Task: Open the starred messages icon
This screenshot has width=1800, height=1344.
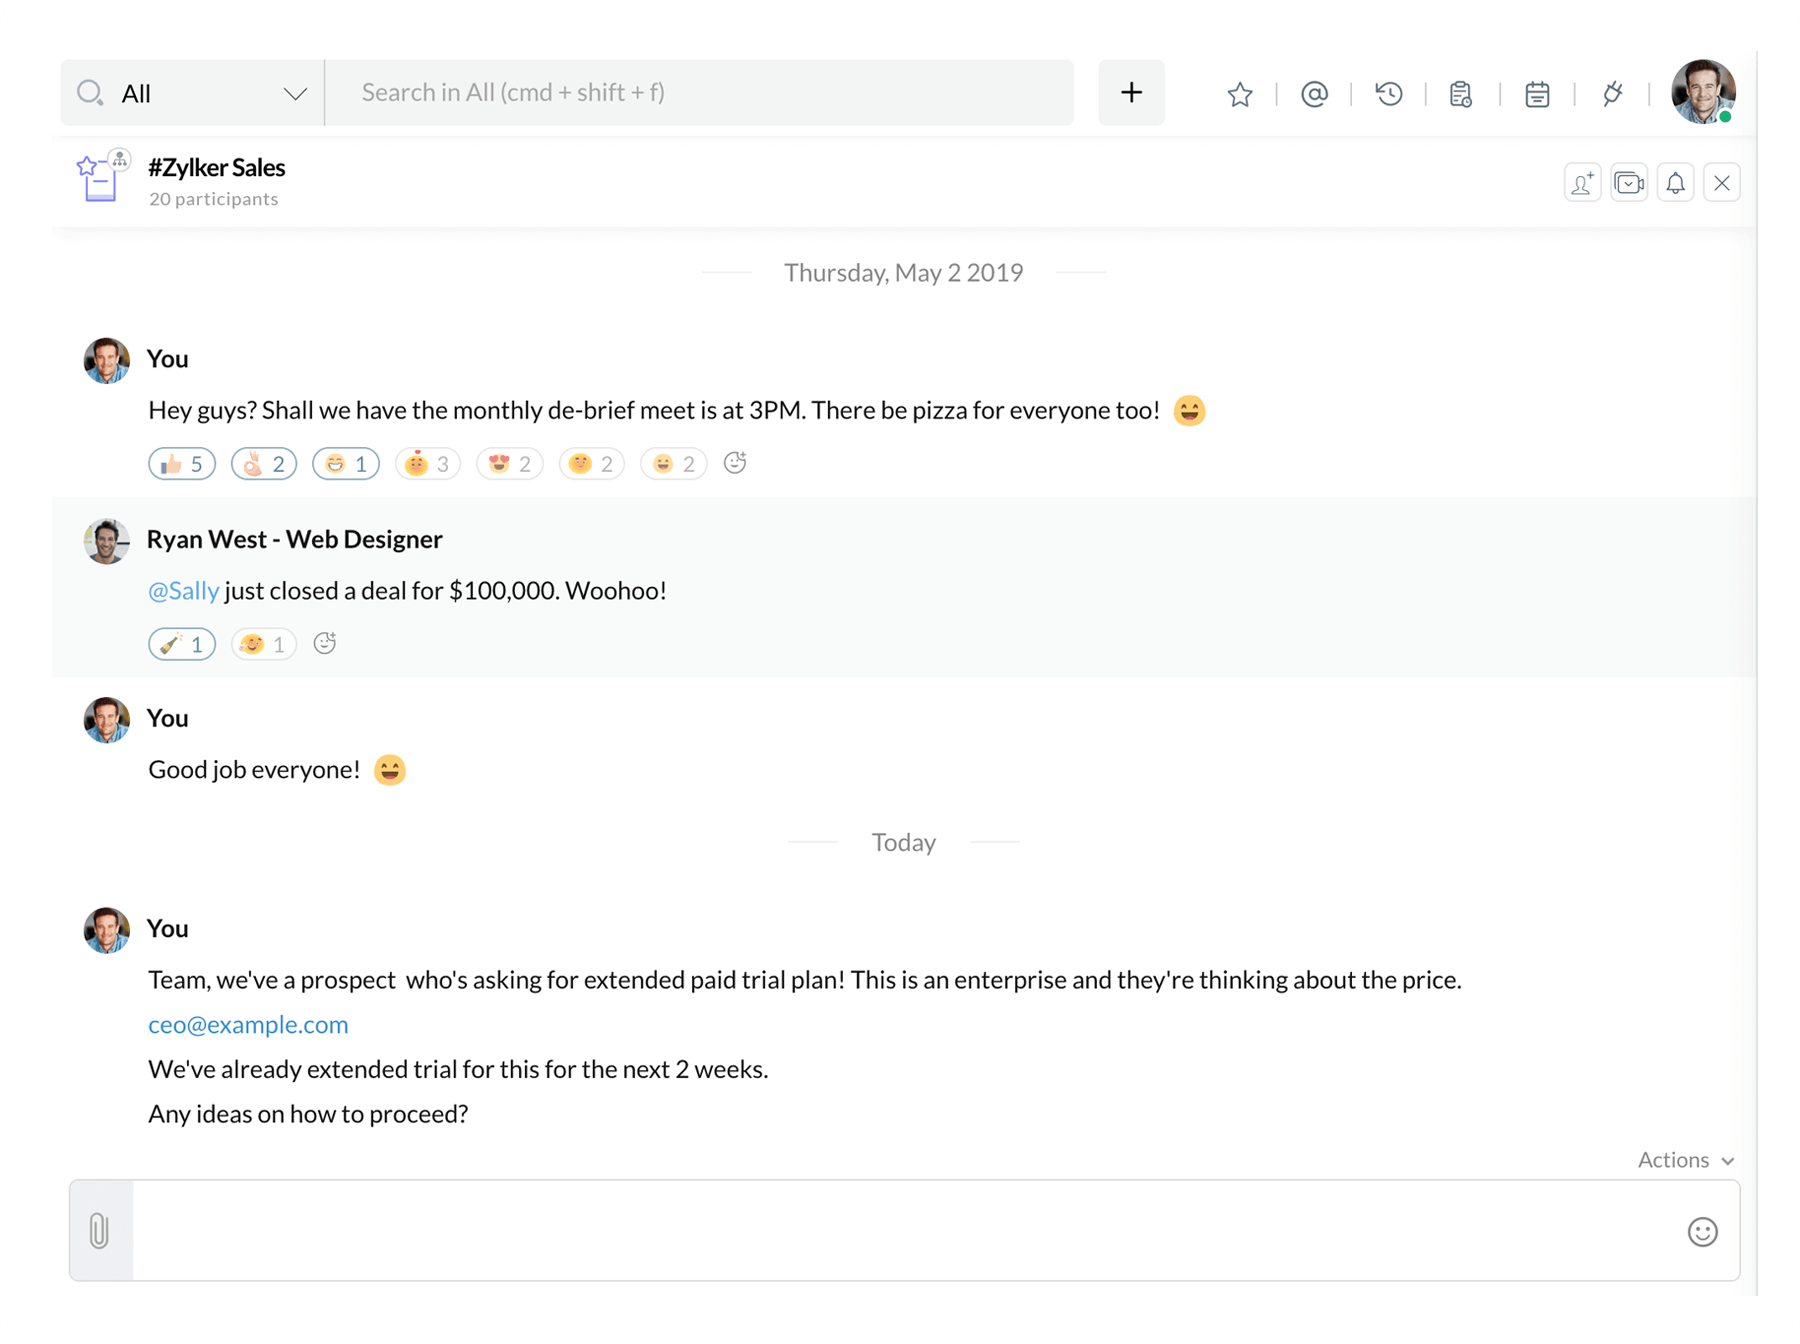Action: coord(1240,94)
